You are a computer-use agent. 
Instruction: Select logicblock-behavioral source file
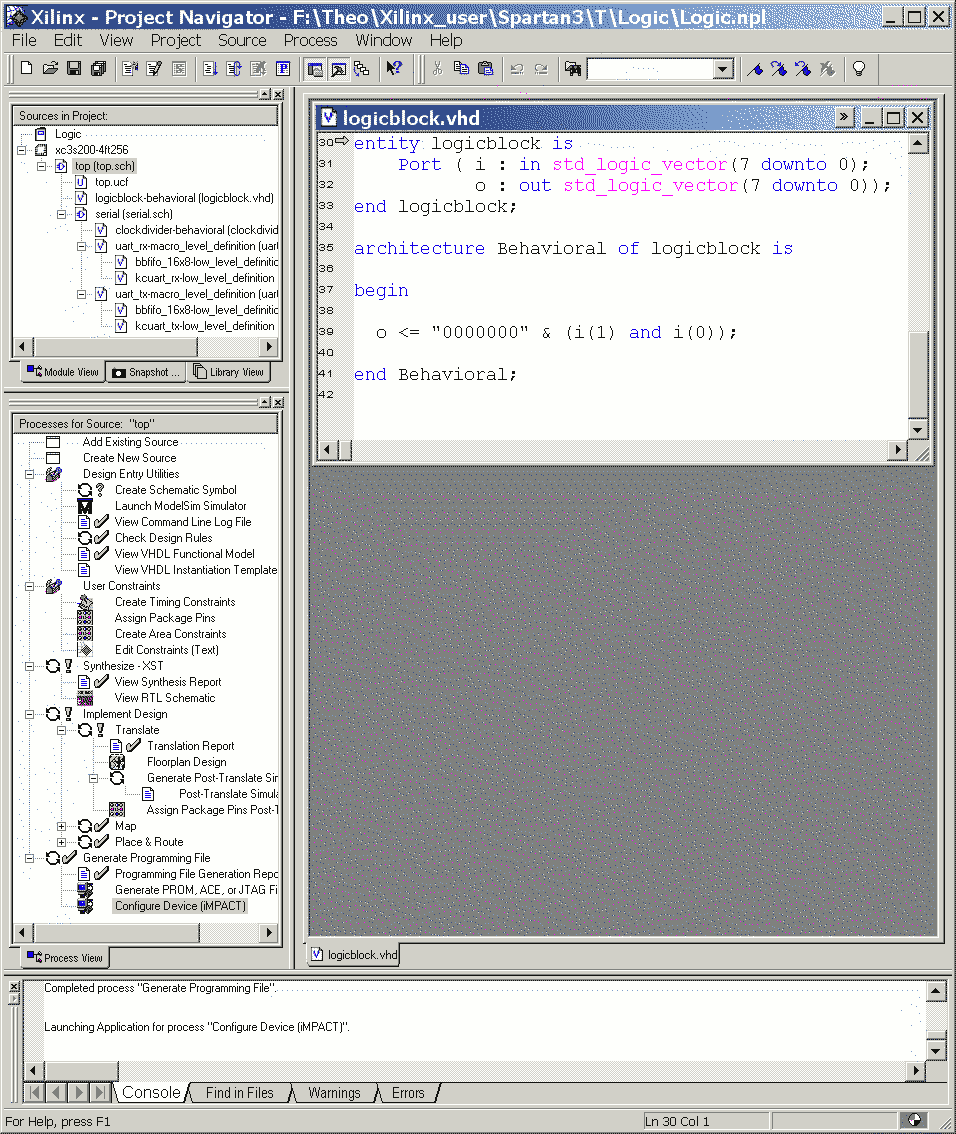click(x=184, y=198)
